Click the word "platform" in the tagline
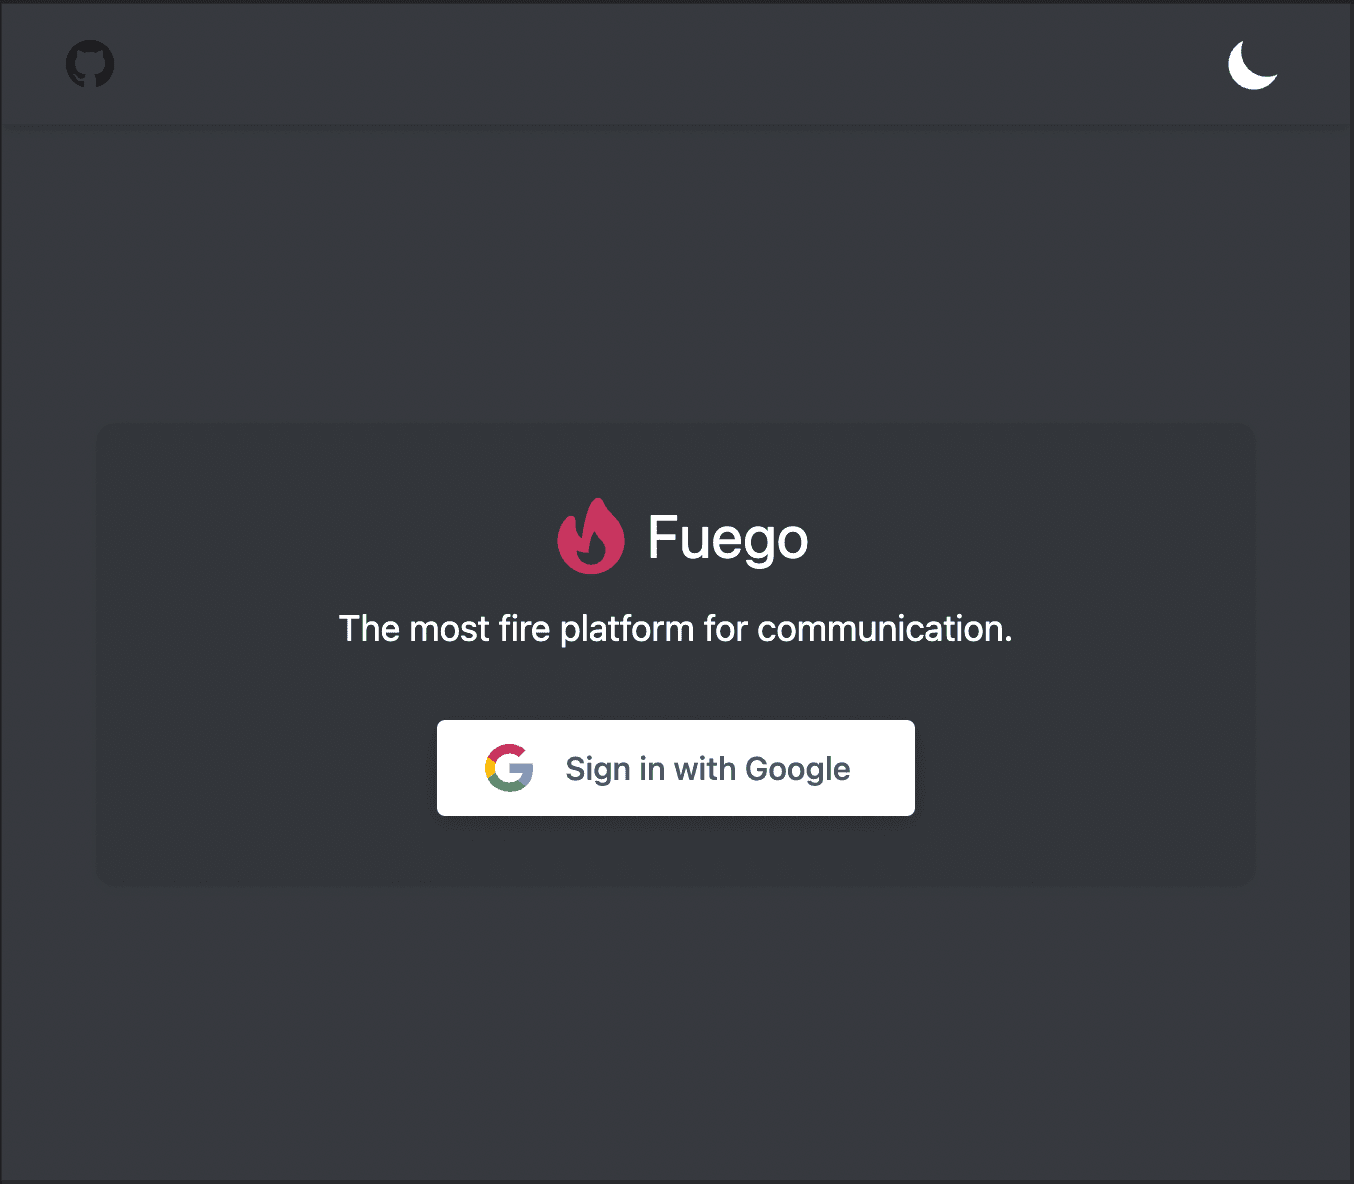Viewport: 1354px width, 1184px height. point(626,629)
